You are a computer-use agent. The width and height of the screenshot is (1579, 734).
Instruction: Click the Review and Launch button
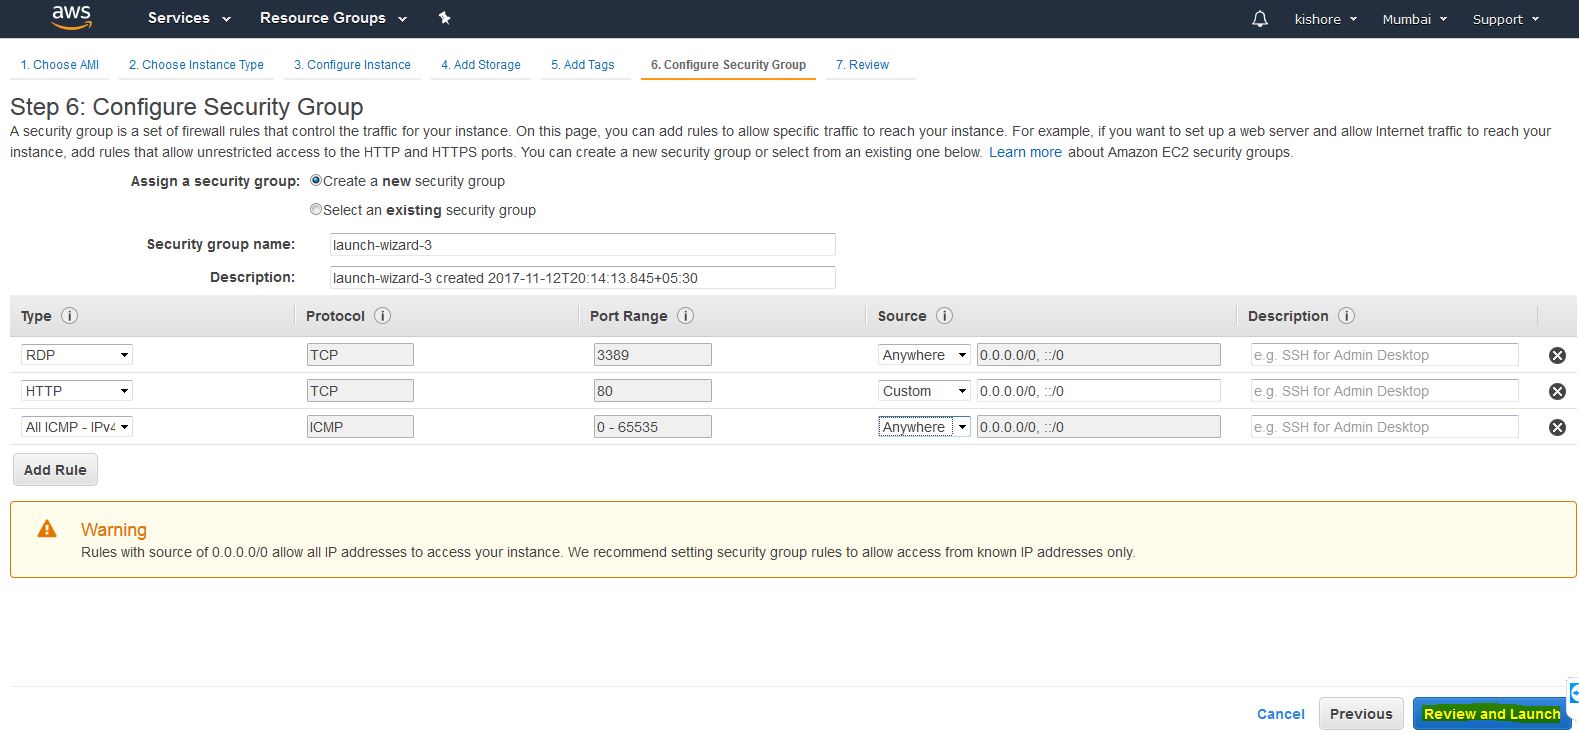(1490, 714)
